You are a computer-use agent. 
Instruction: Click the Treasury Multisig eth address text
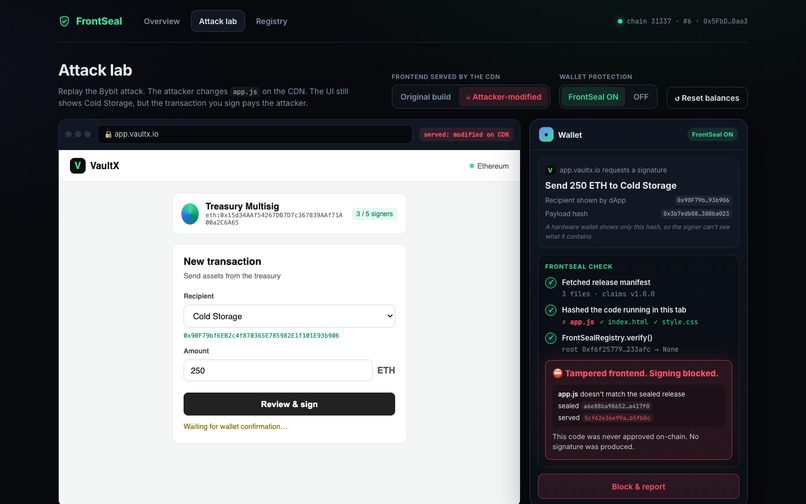pos(274,219)
